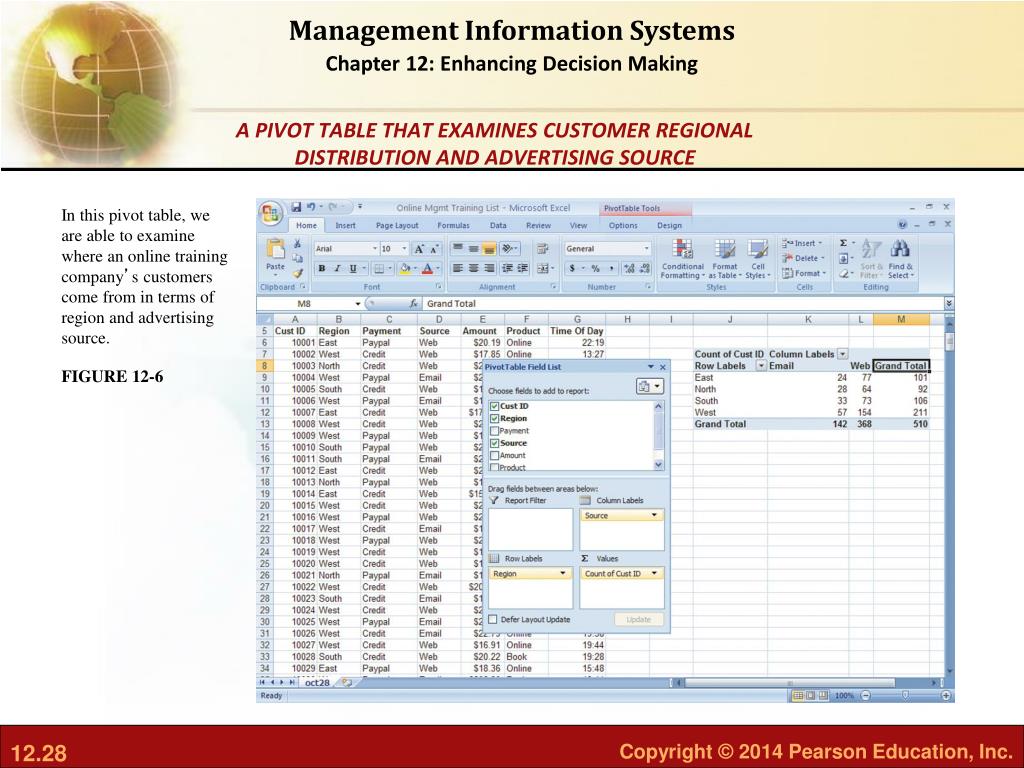Open the Column Labels filter dropdown
Viewport: 1024px width, 768px height.
pos(842,354)
